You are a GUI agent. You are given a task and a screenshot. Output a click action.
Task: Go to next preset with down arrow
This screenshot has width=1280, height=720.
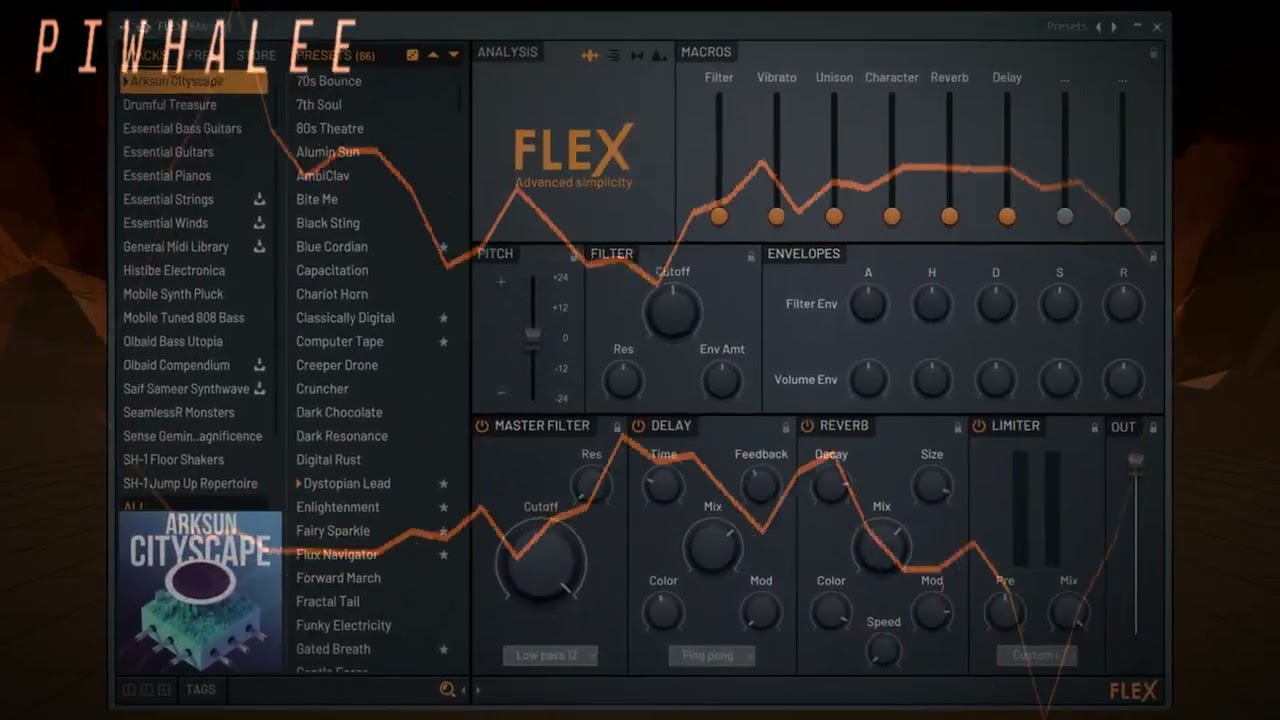pyautogui.click(x=453, y=55)
